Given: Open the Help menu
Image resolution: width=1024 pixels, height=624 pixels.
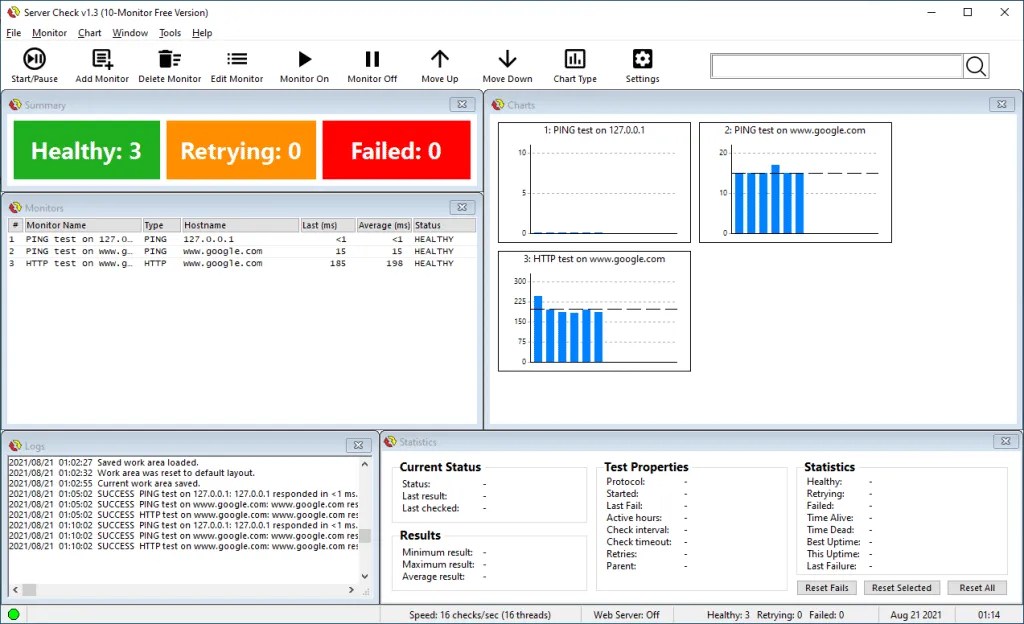Looking at the screenshot, I should (202, 33).
